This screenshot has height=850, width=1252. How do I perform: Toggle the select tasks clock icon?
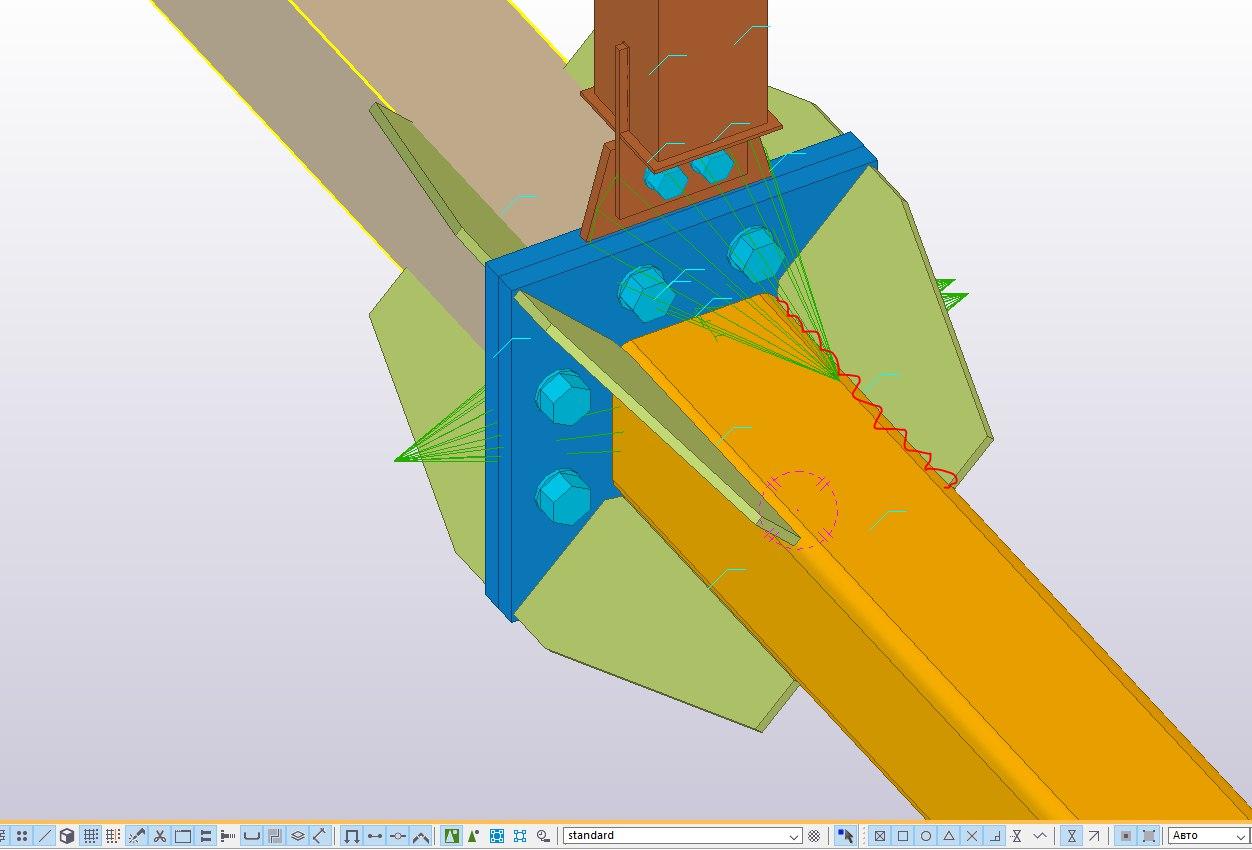(543, 836)
